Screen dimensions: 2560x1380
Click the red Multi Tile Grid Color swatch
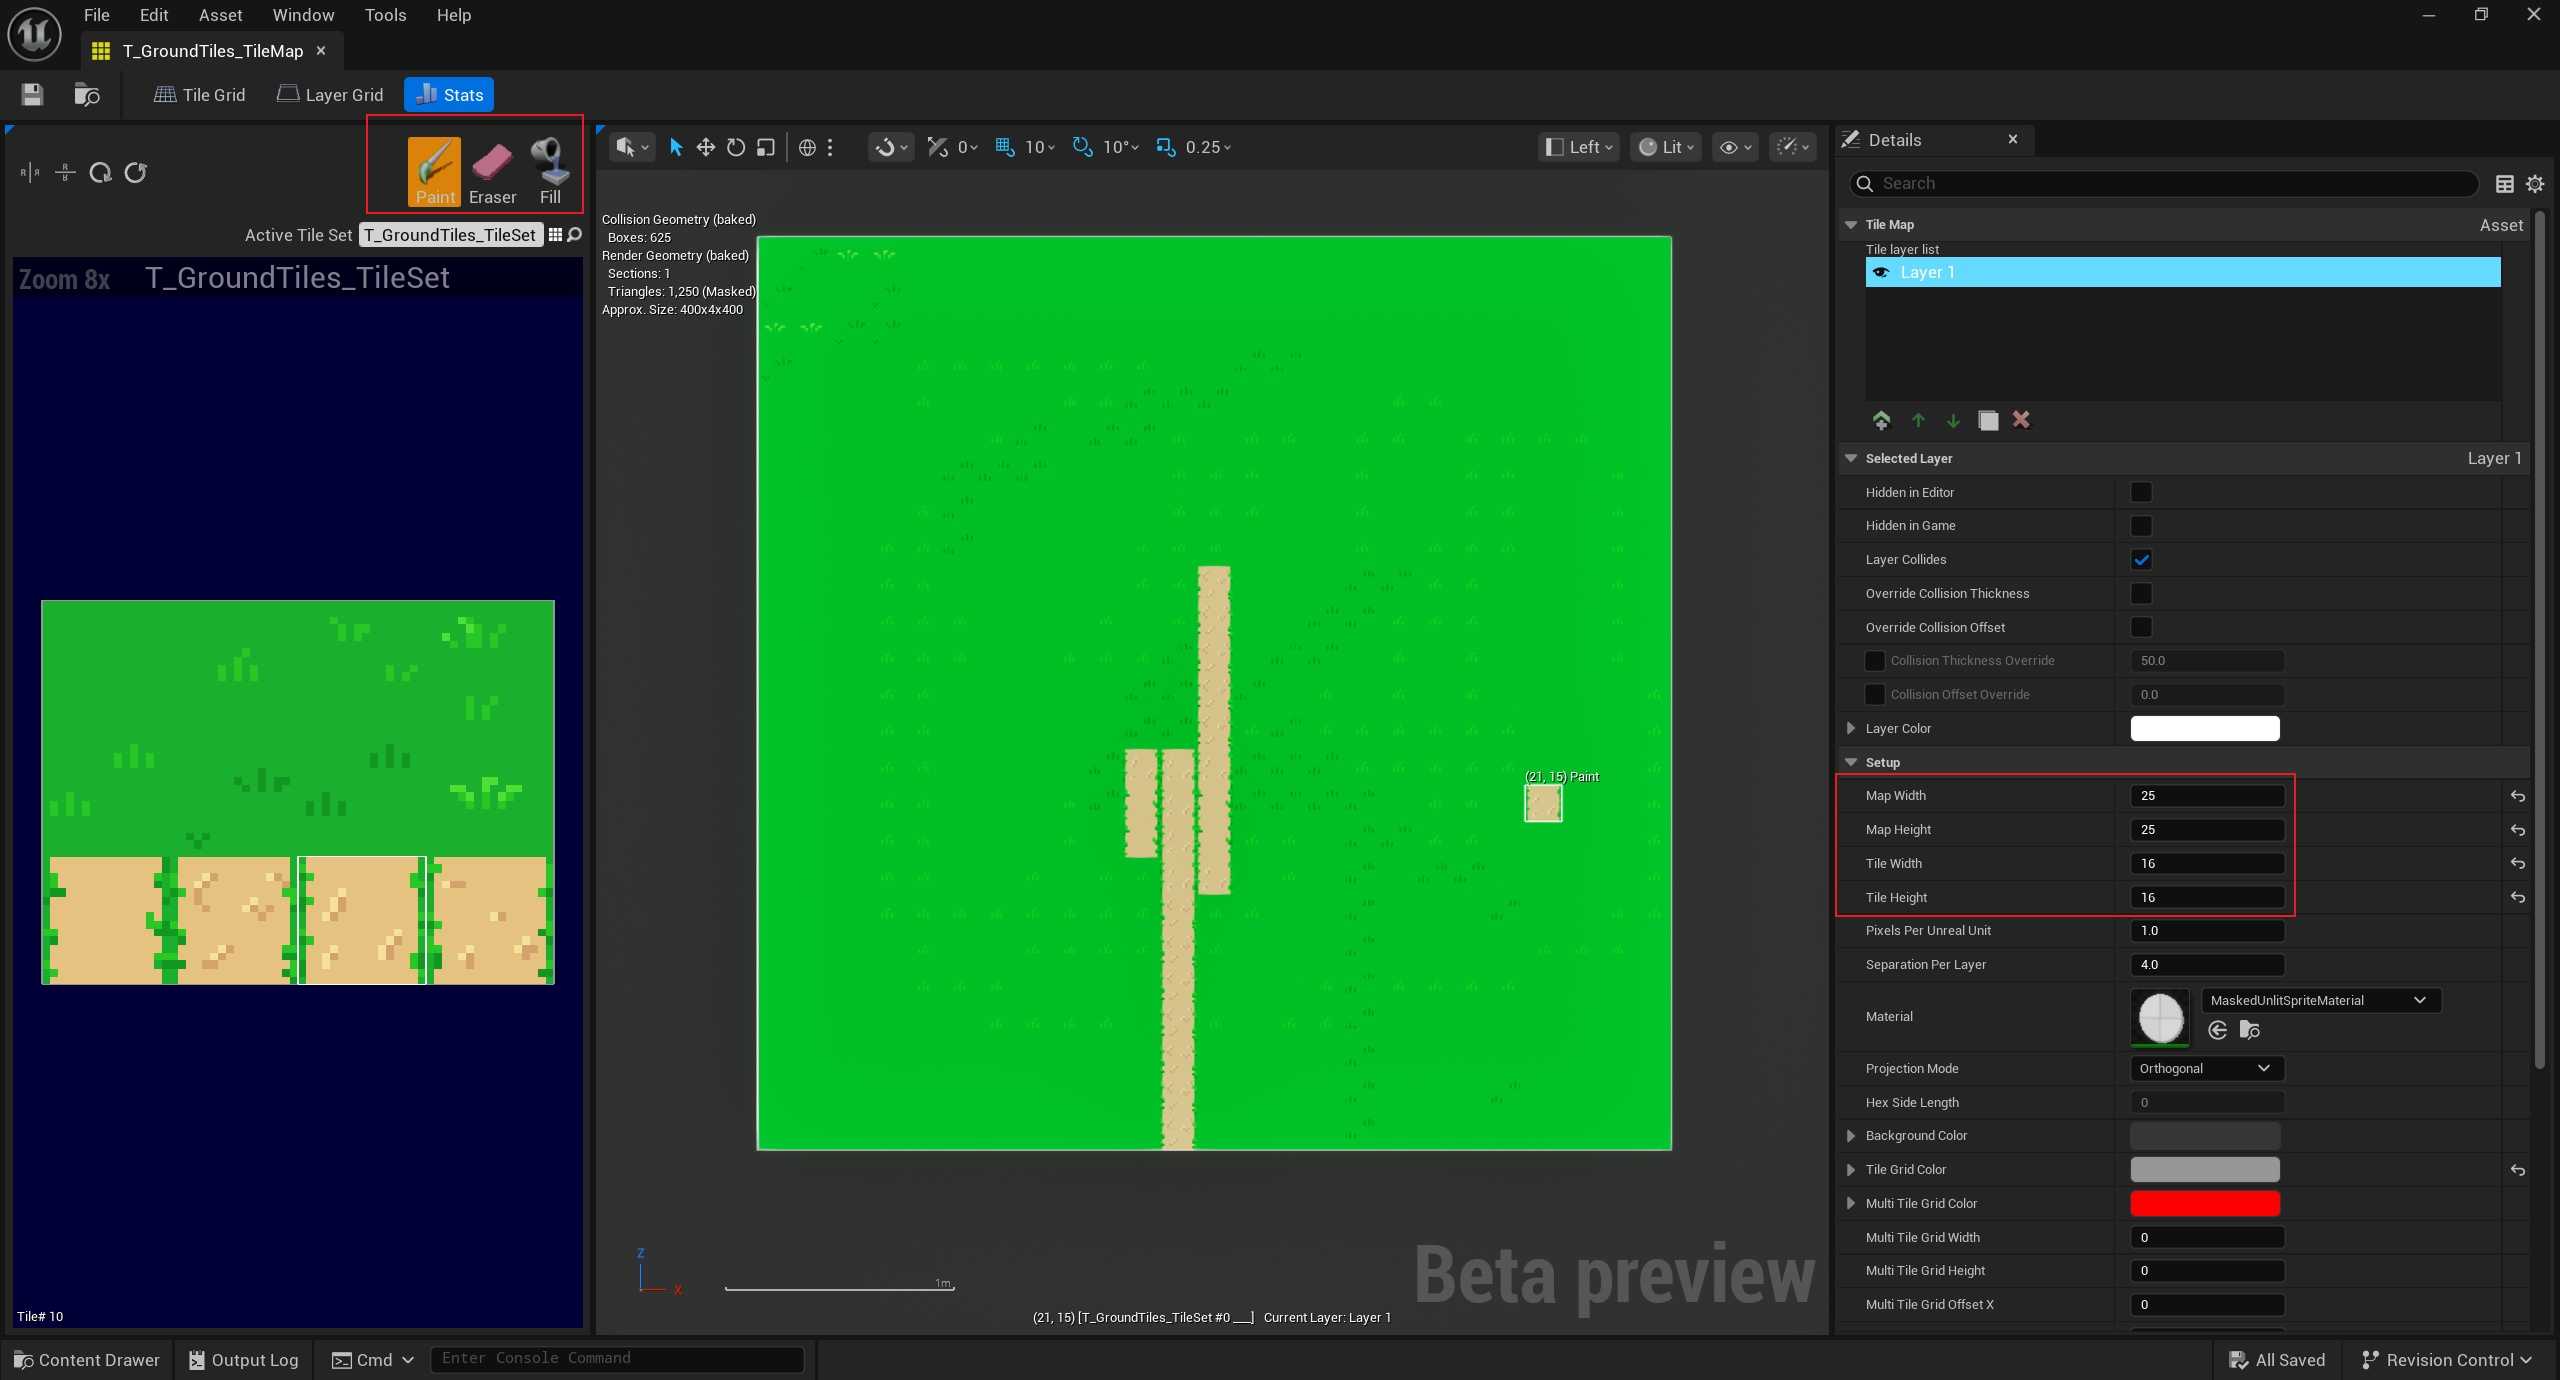(x=2205, y=1203)
